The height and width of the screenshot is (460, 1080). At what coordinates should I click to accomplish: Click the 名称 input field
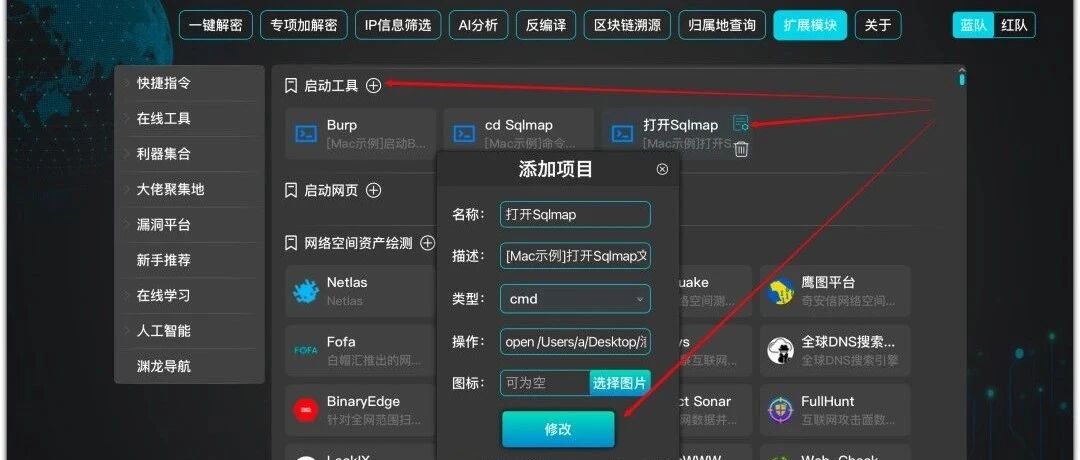(x=575, y=214)
